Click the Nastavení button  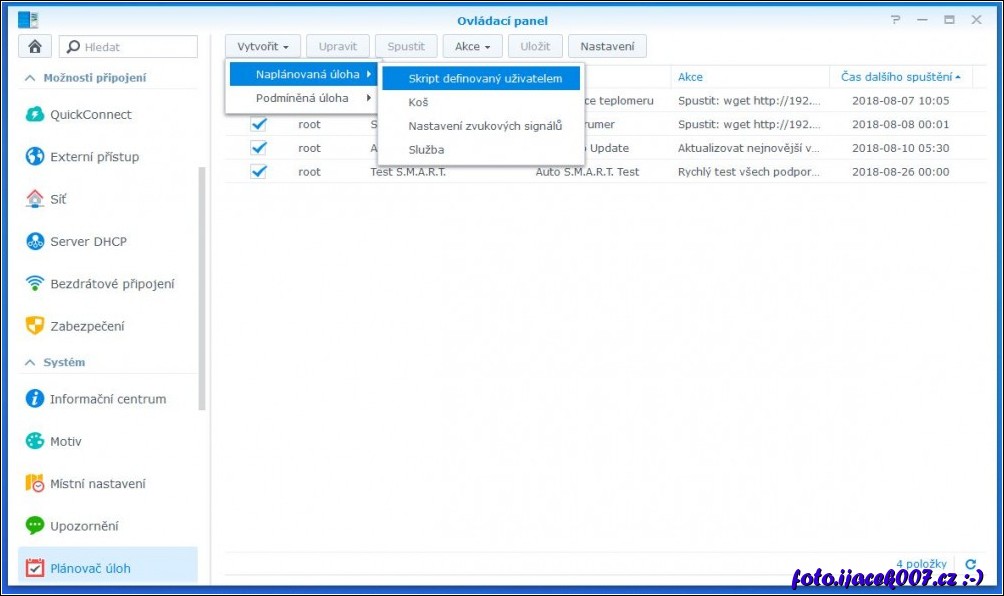pyautogui.click(x=607, y=46)
